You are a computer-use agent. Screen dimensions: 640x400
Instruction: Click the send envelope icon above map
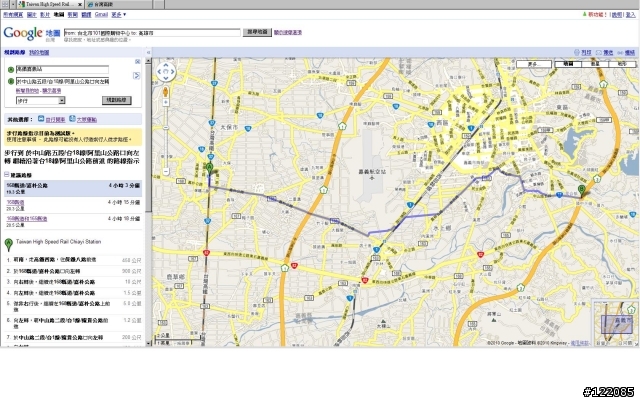[599, 52]
